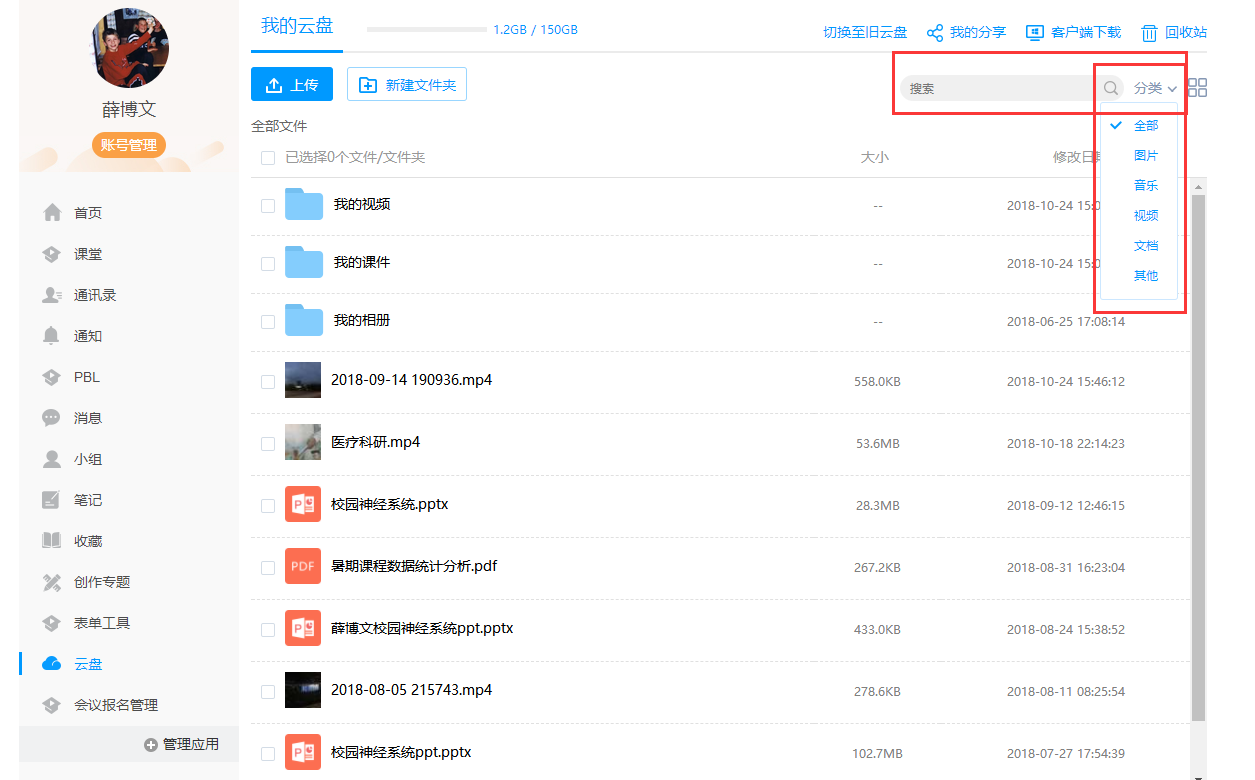Click the 会议报名管理 icon
Image resolution: width=1255 pixels, height=780 pixels.
[52, 705]
